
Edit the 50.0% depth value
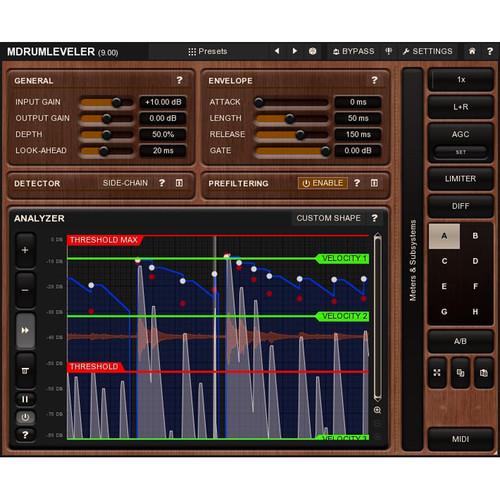(x=163, y=135)
